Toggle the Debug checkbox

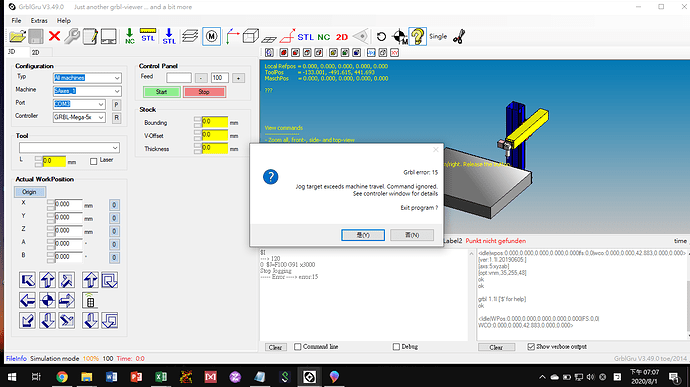pyautogui.click(x=396, y=347)
